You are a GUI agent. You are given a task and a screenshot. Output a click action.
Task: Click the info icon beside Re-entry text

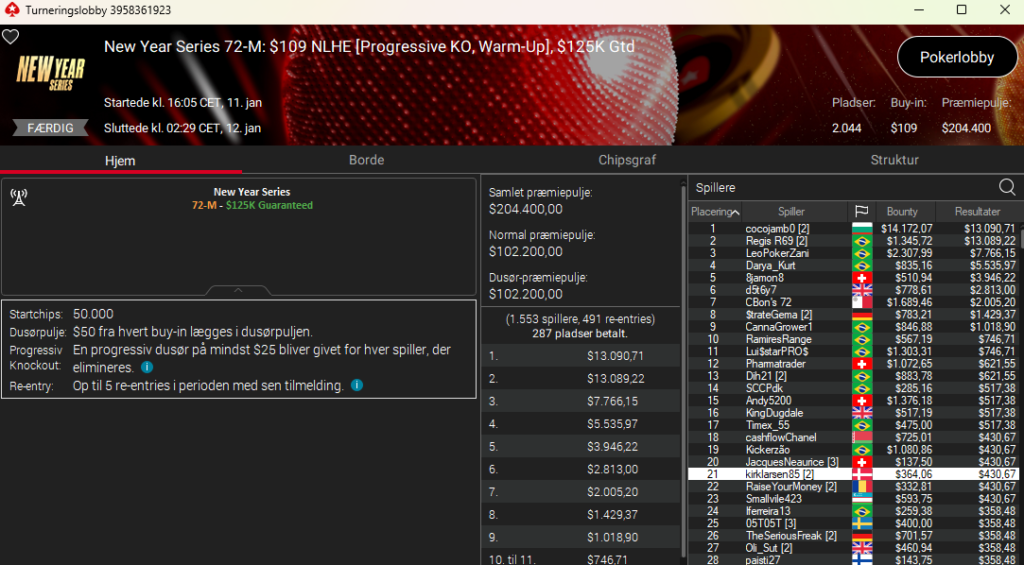click(x=357, y=385)
